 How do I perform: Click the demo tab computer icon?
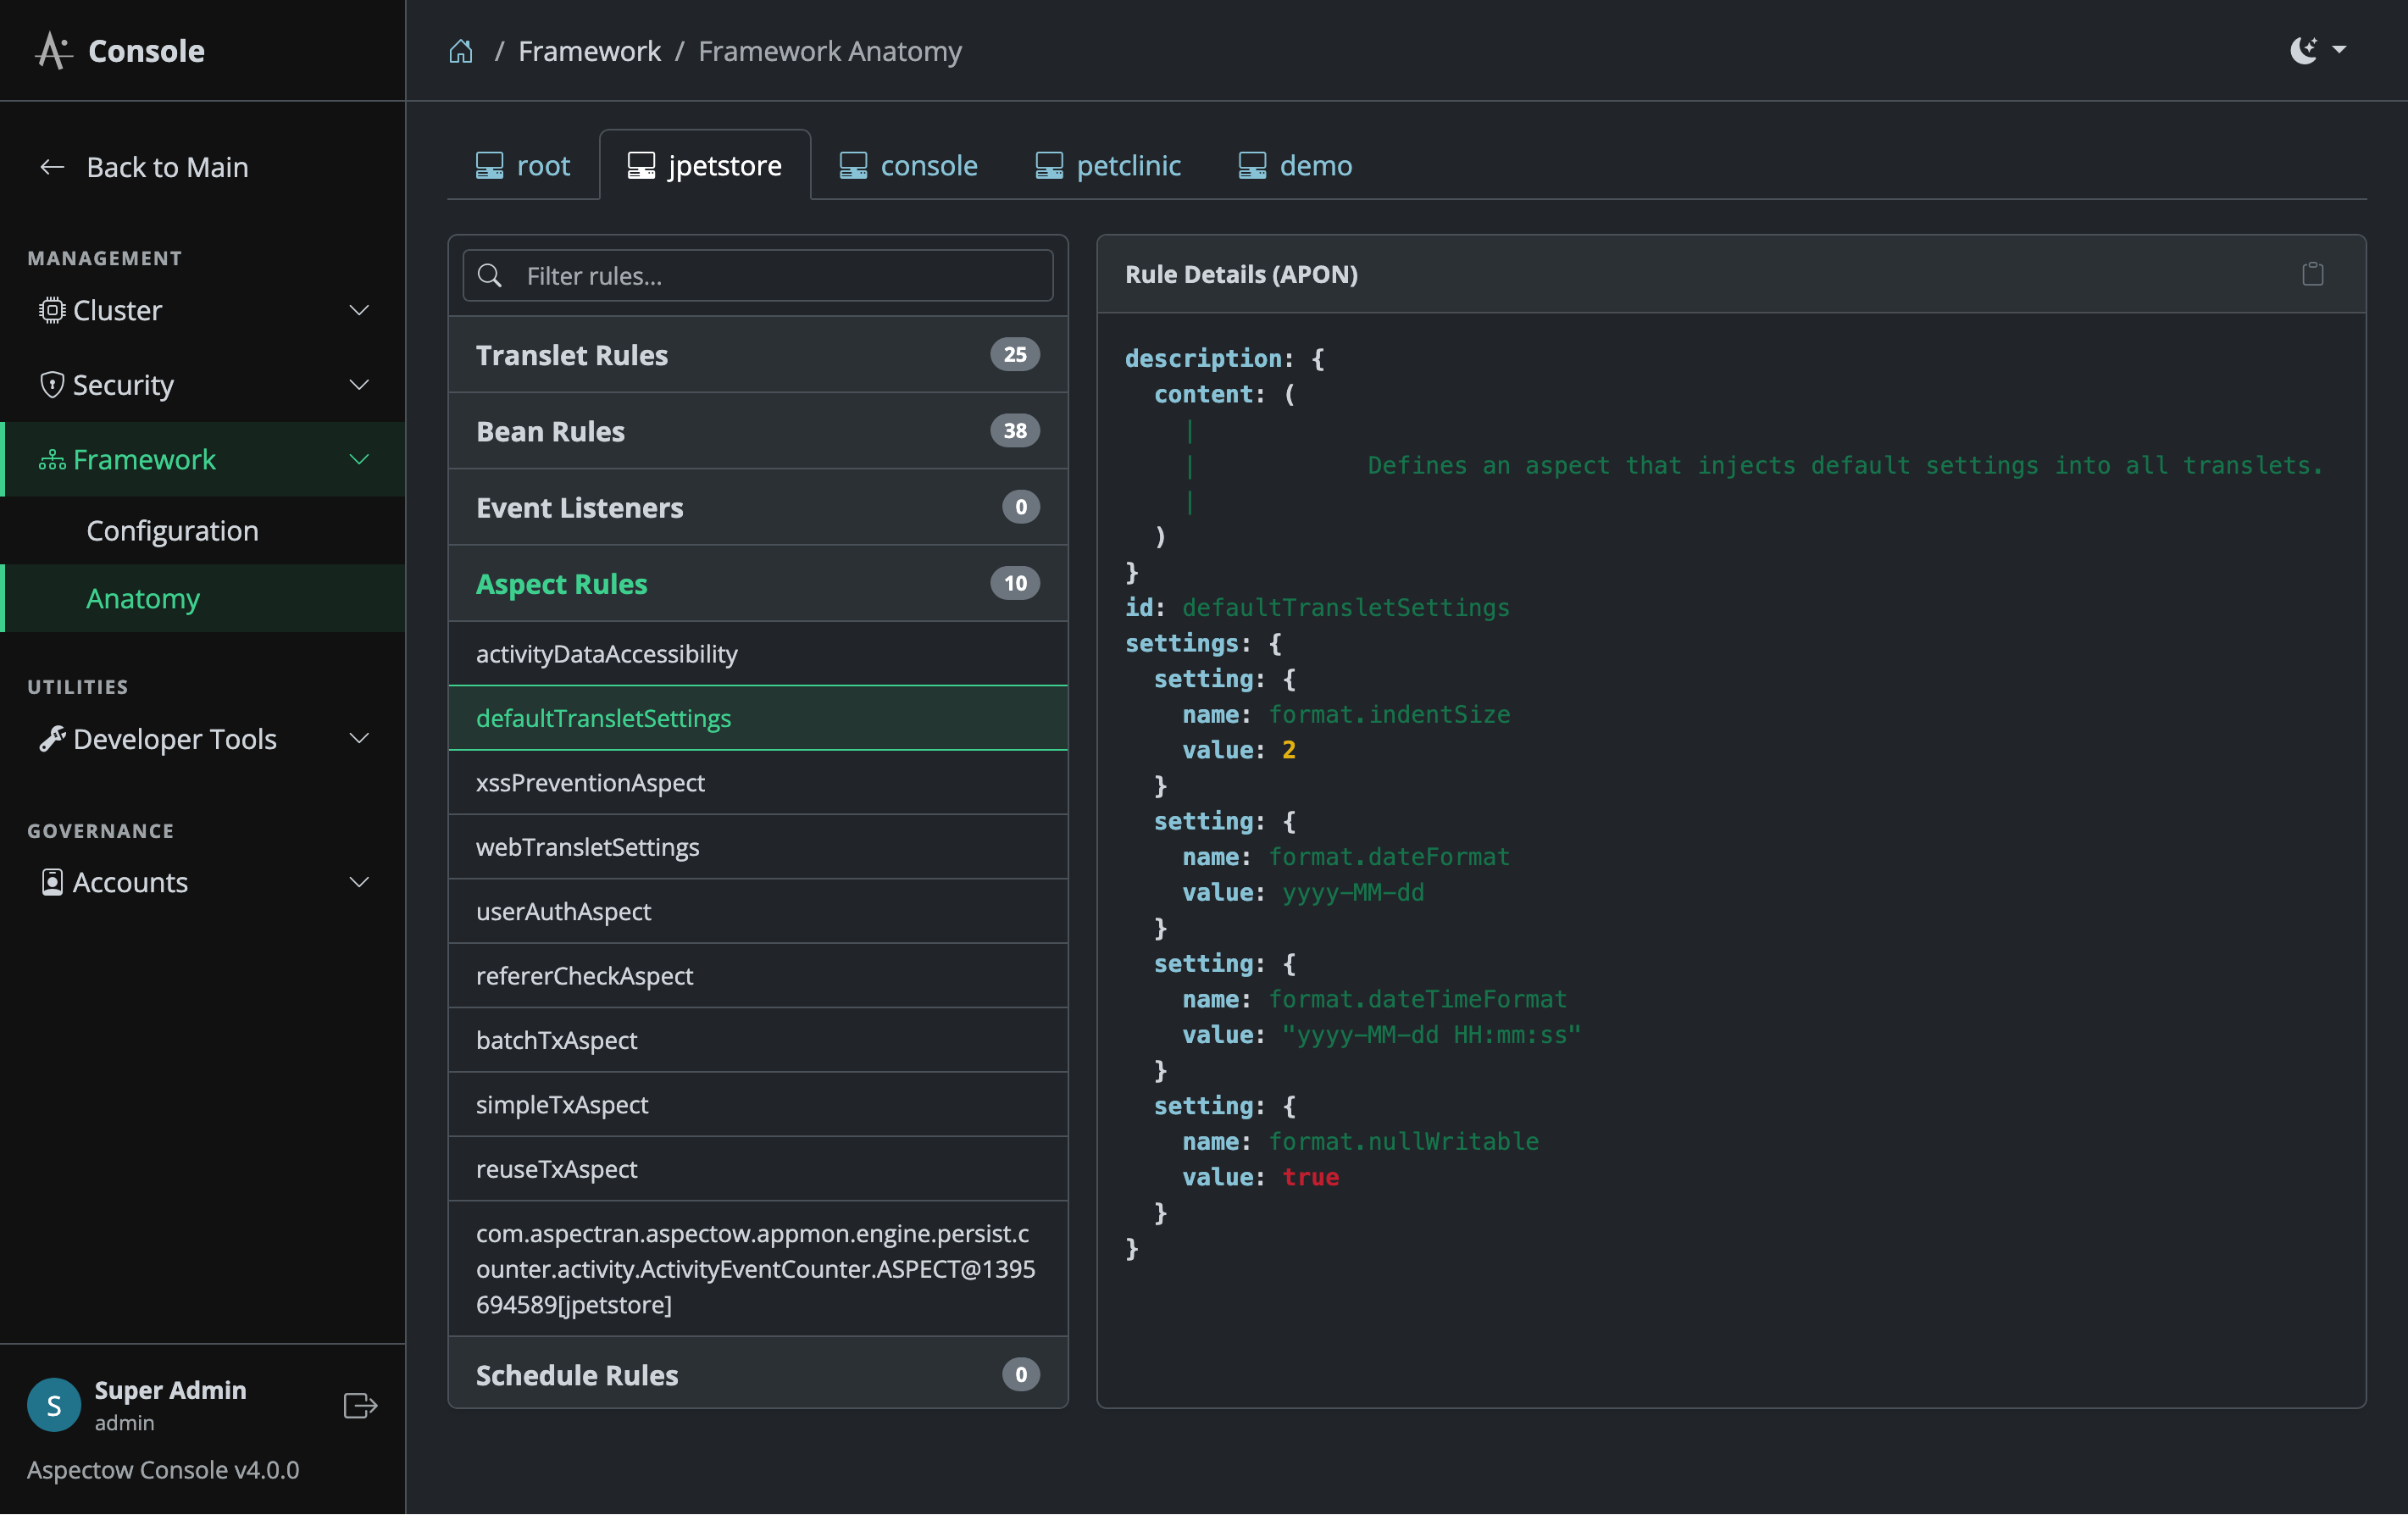(x=1252, y=166)
